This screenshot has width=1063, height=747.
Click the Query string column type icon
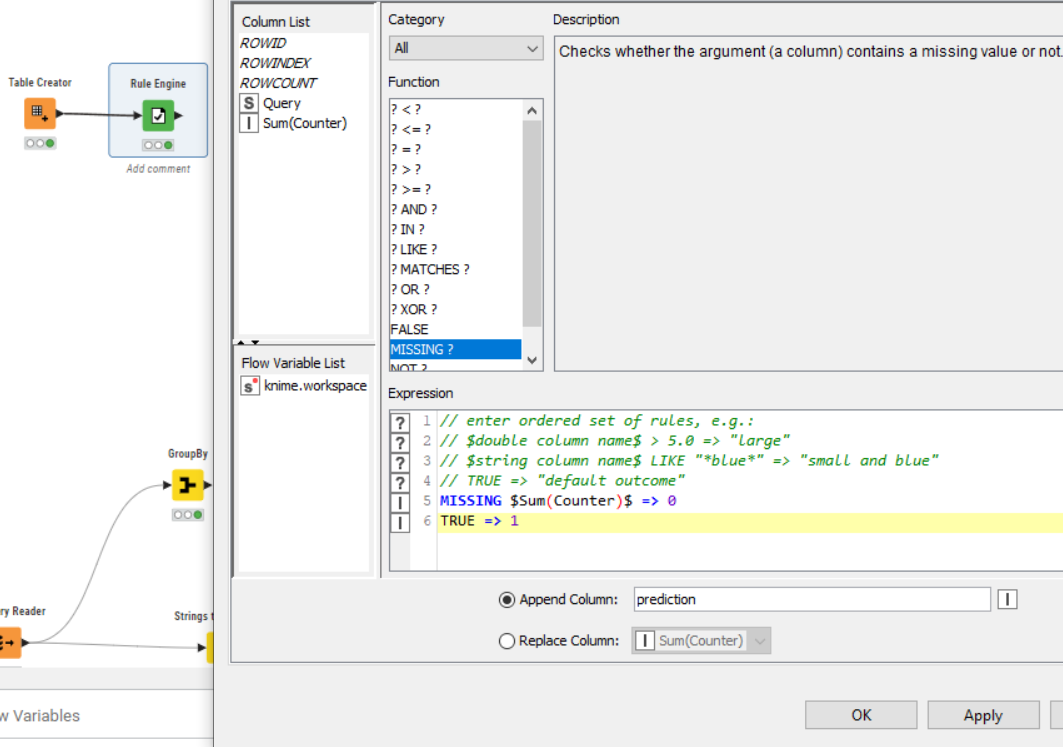249,103
